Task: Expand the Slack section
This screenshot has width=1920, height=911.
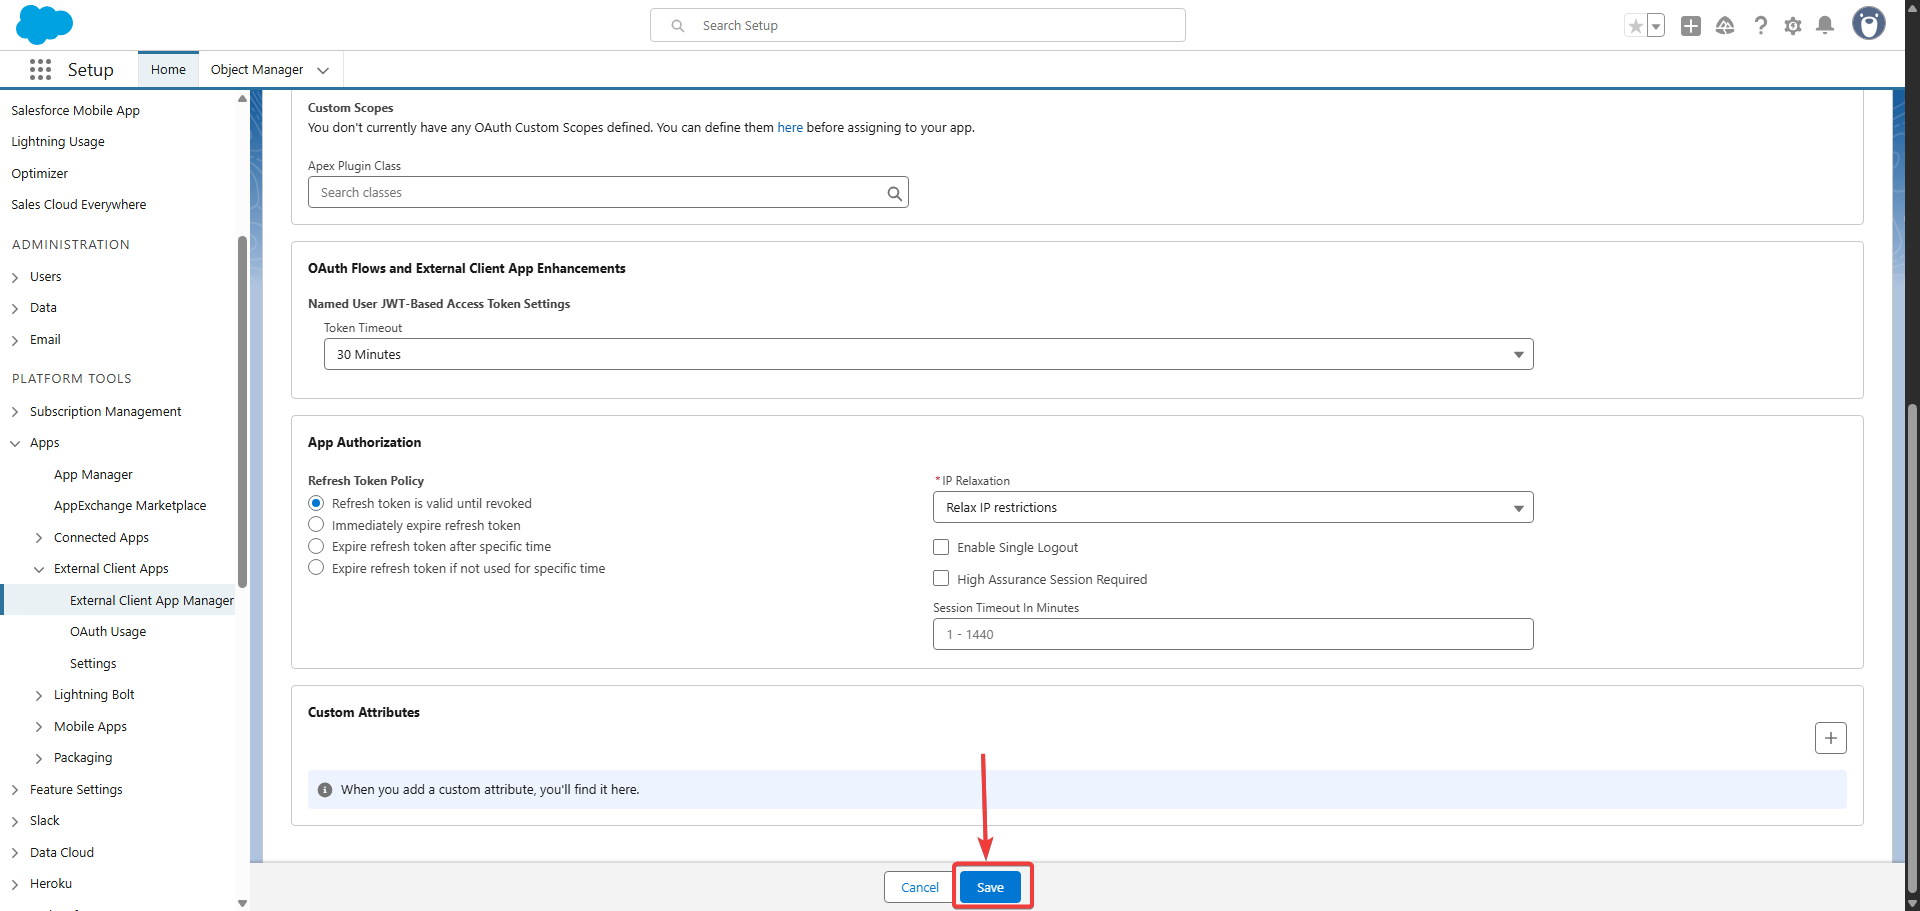Action: point(15,821)
